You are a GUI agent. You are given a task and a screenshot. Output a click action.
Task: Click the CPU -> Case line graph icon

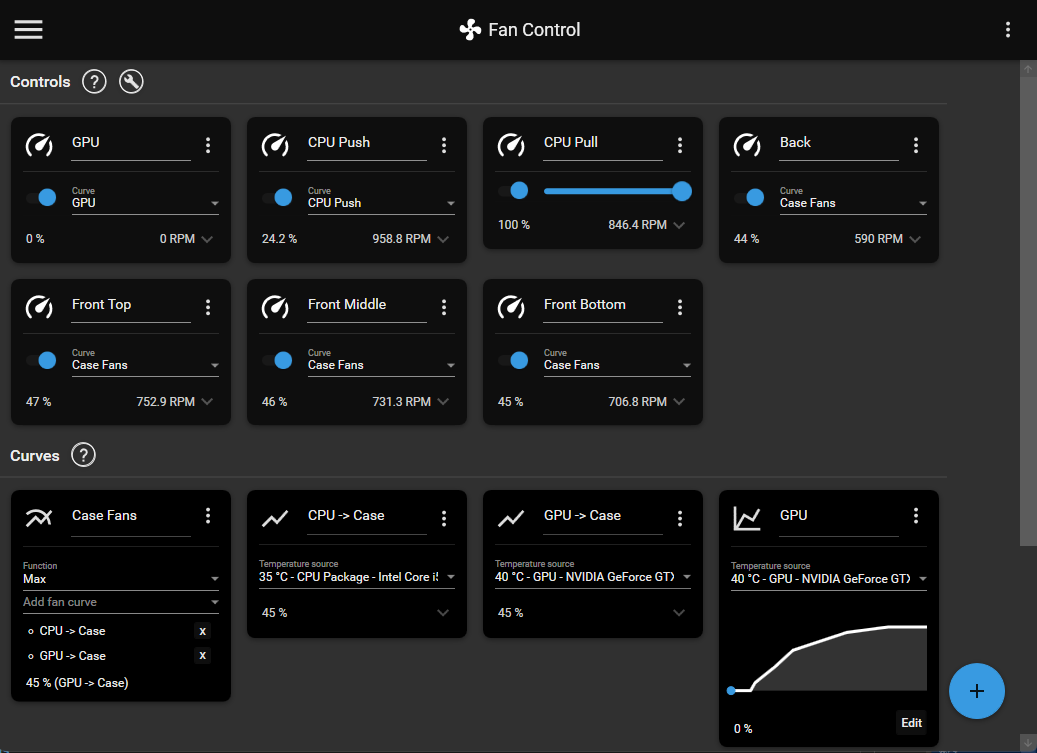[275, 519]
